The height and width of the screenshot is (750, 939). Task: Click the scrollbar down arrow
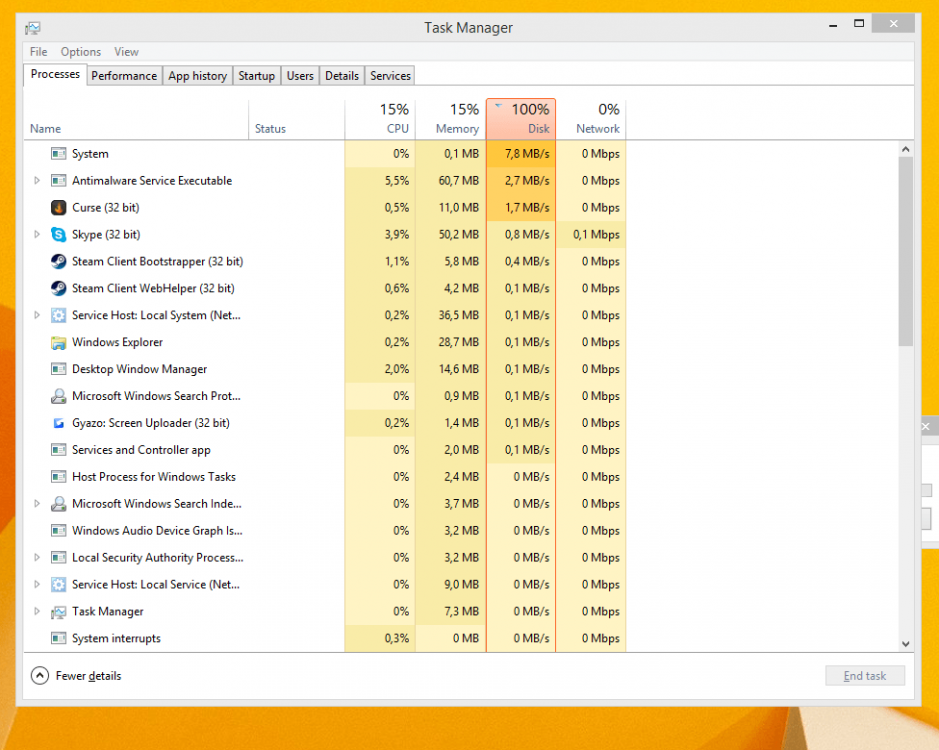pyautogui.click(x=905, y=644)
